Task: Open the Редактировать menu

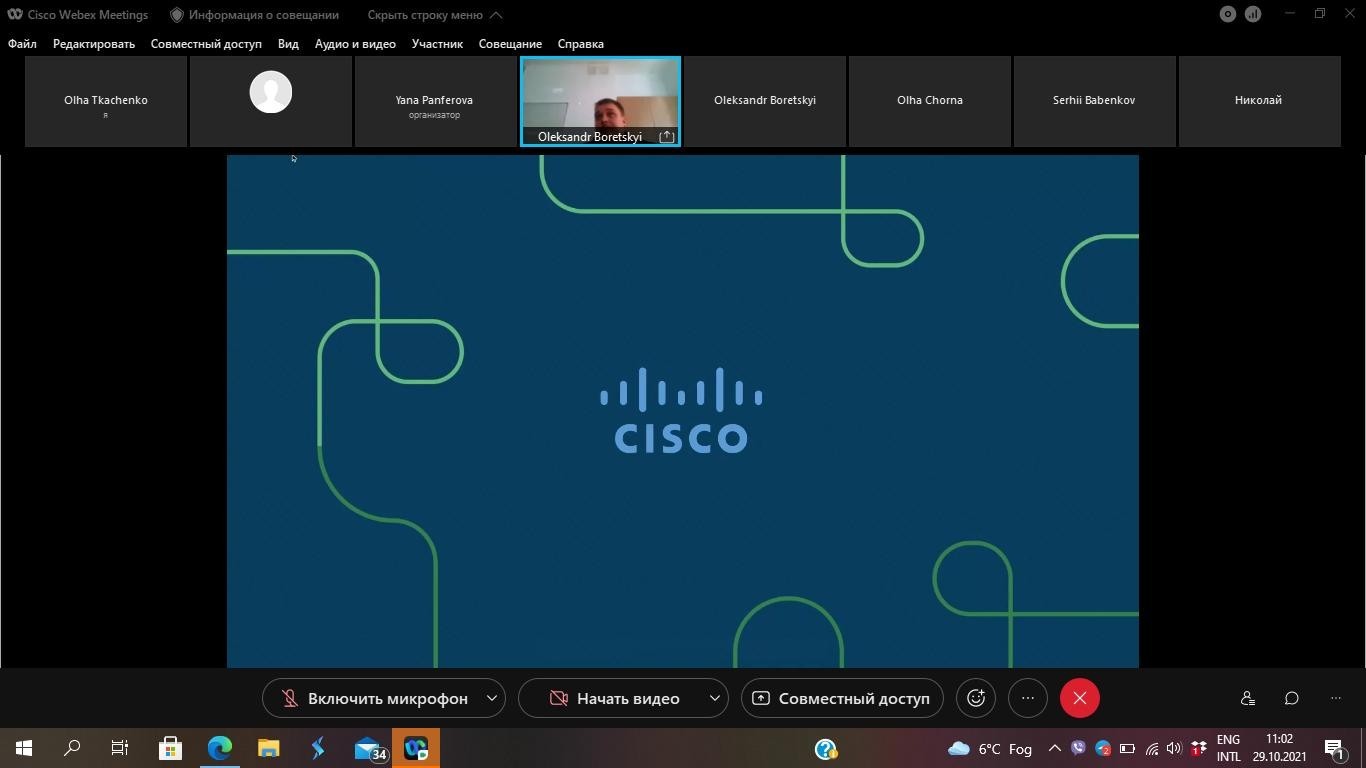Action: click(x=94, y=44)
